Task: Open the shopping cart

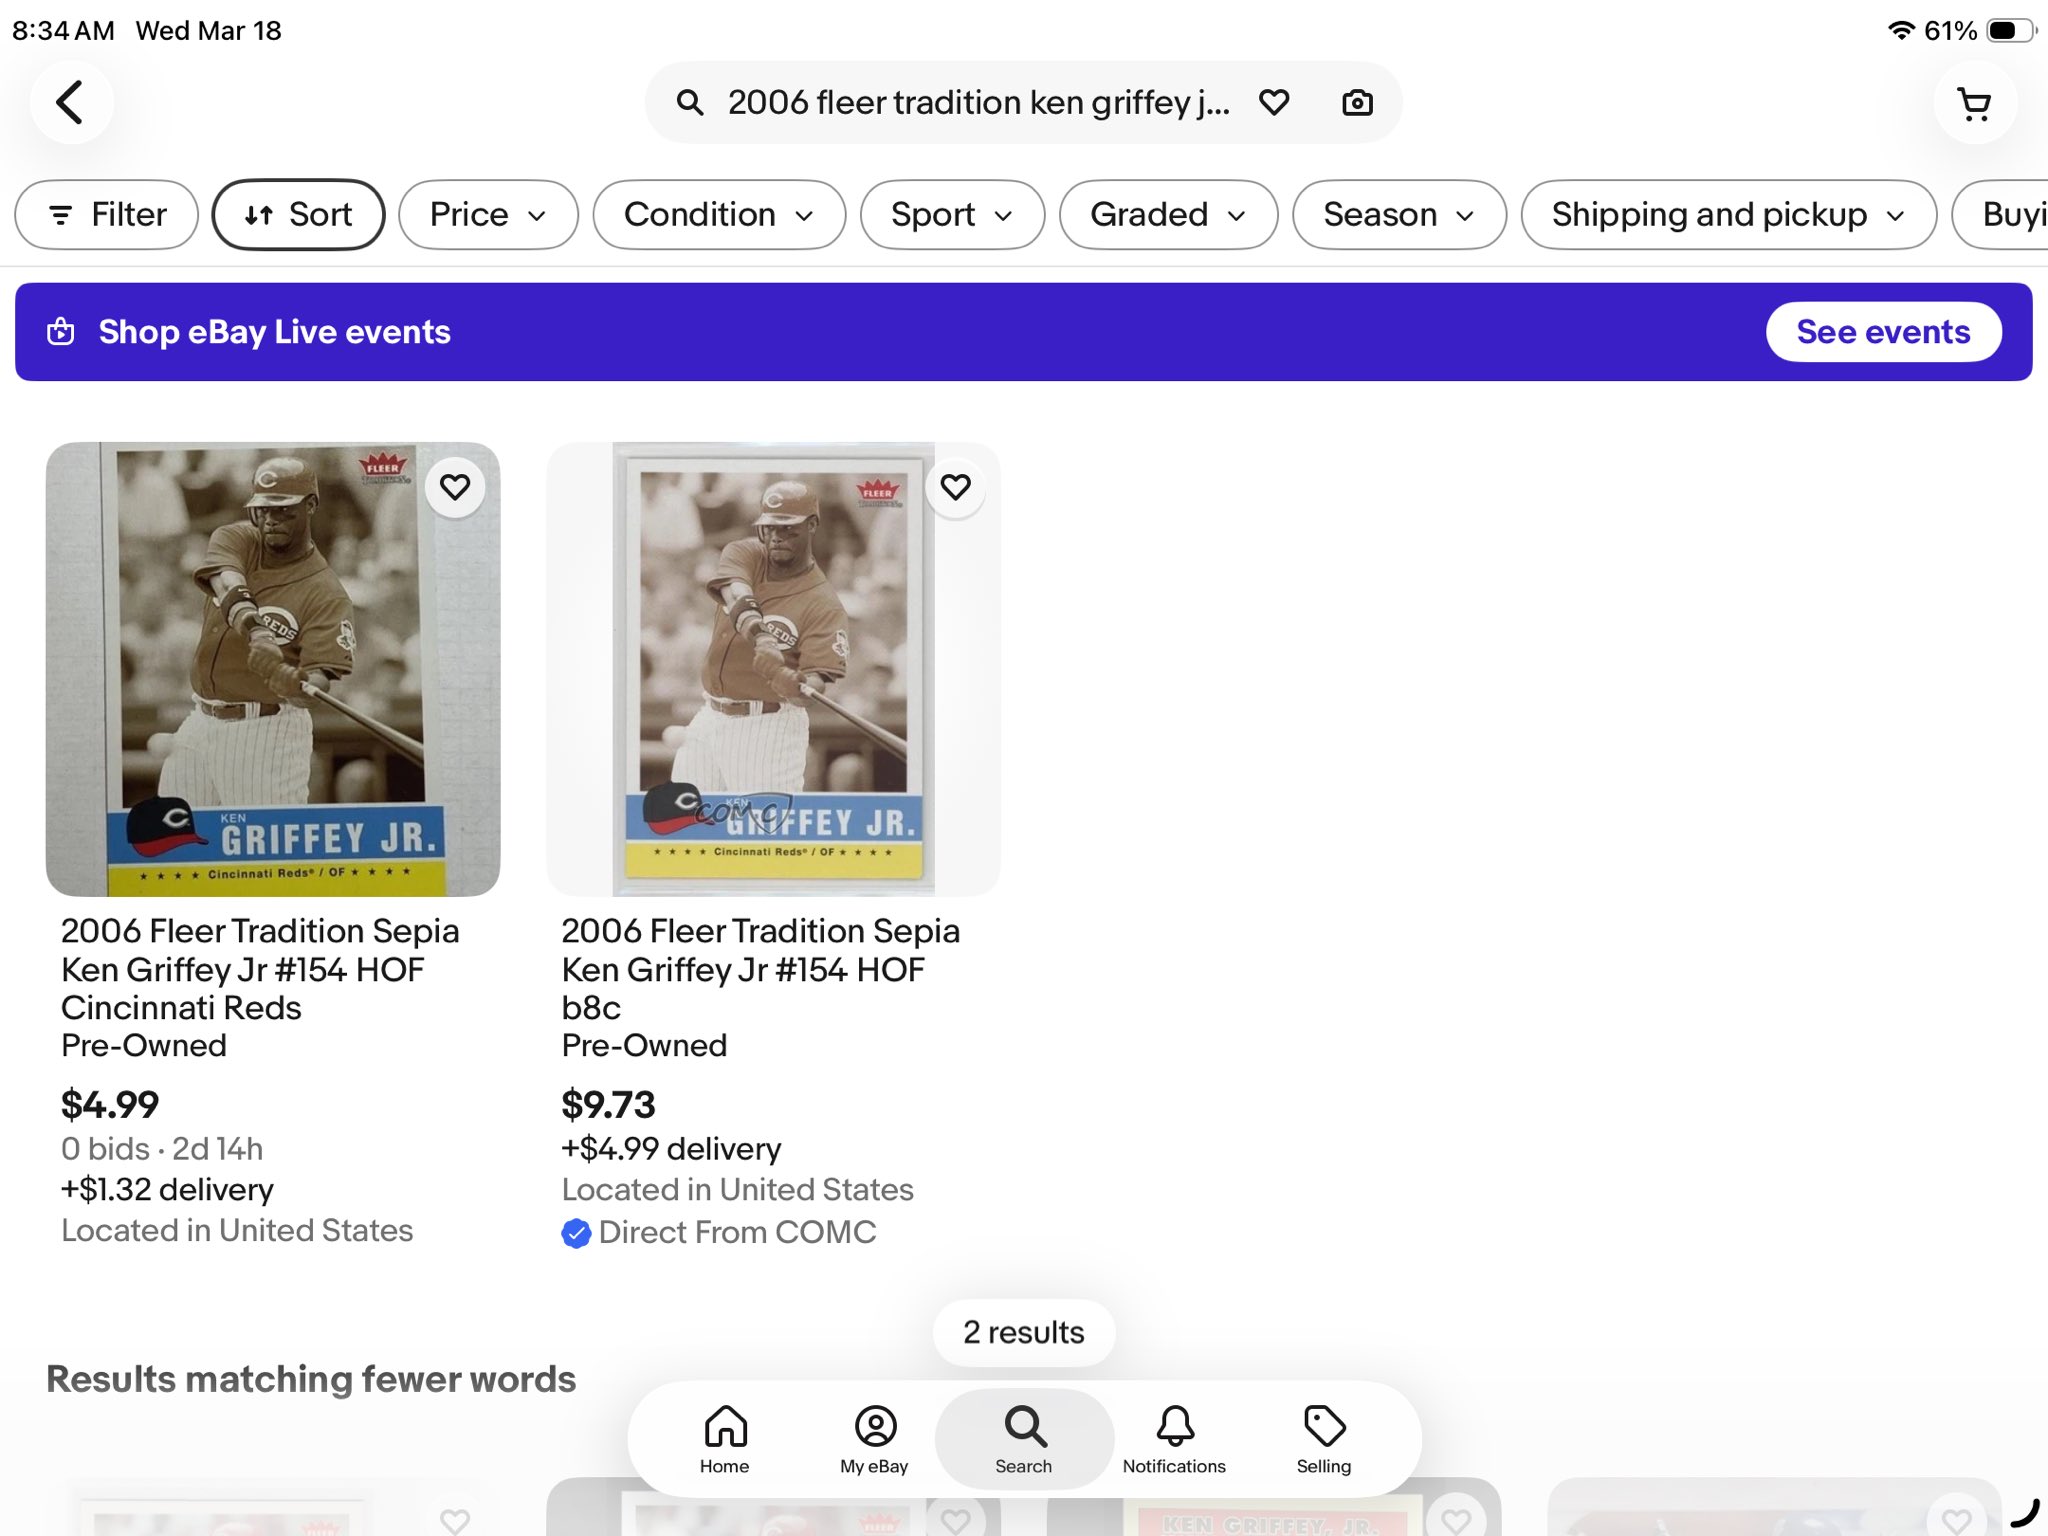Action: pos(1974,103)
